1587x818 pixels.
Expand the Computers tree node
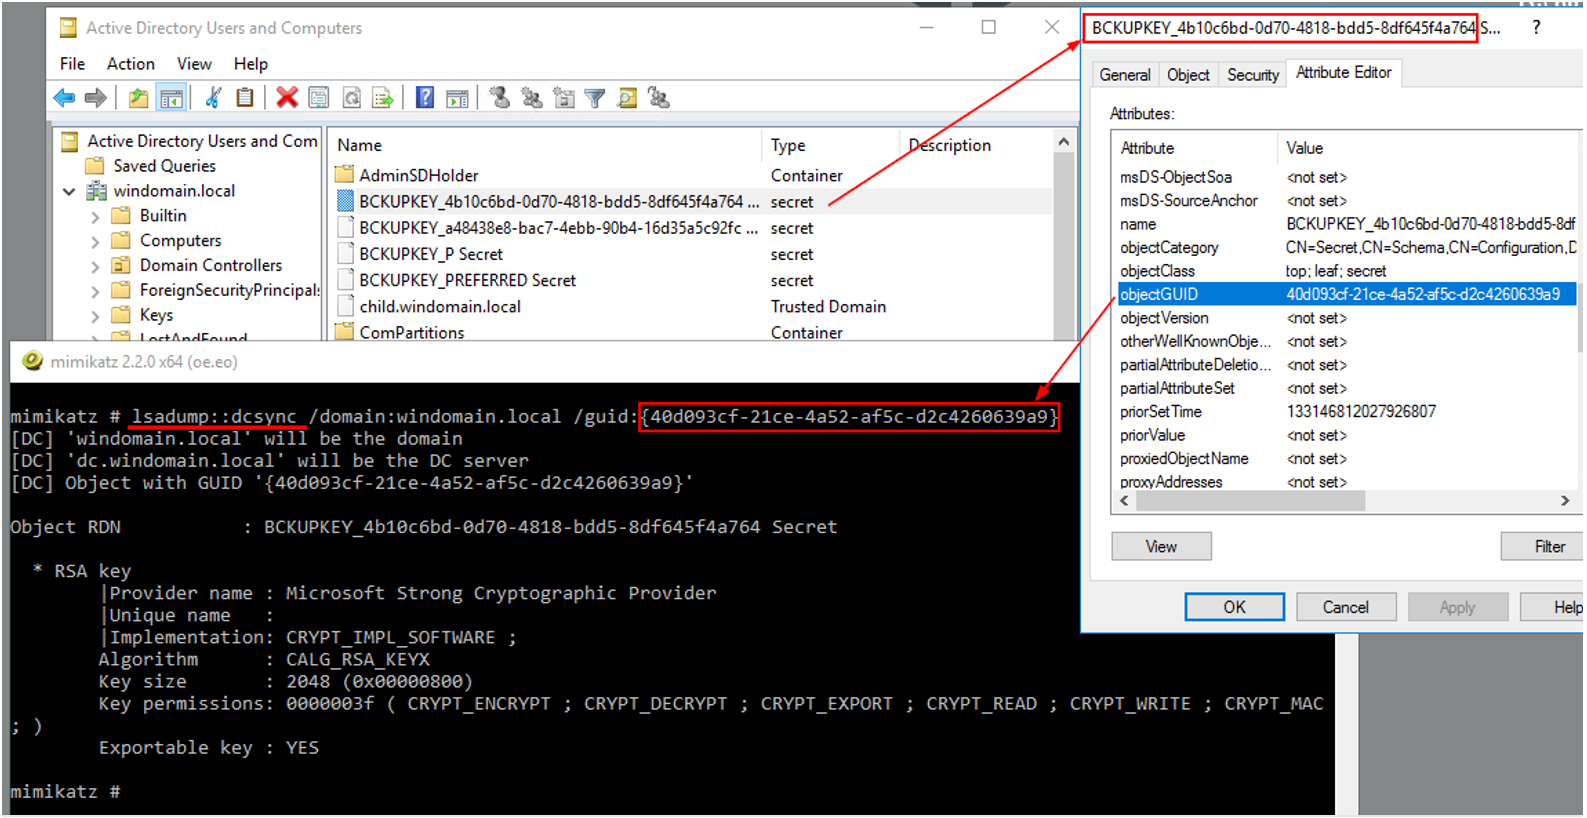point(95,241)
